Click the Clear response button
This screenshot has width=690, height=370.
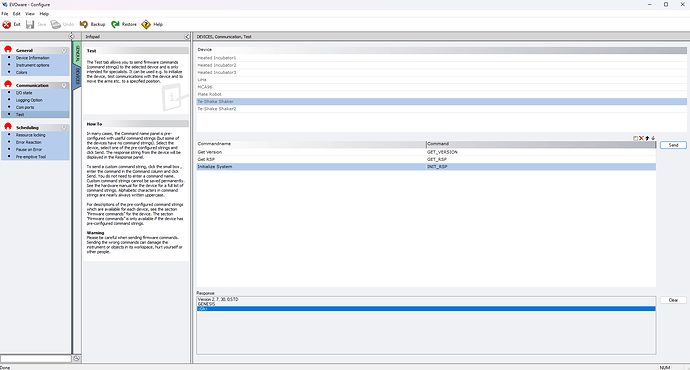point(673,300)
